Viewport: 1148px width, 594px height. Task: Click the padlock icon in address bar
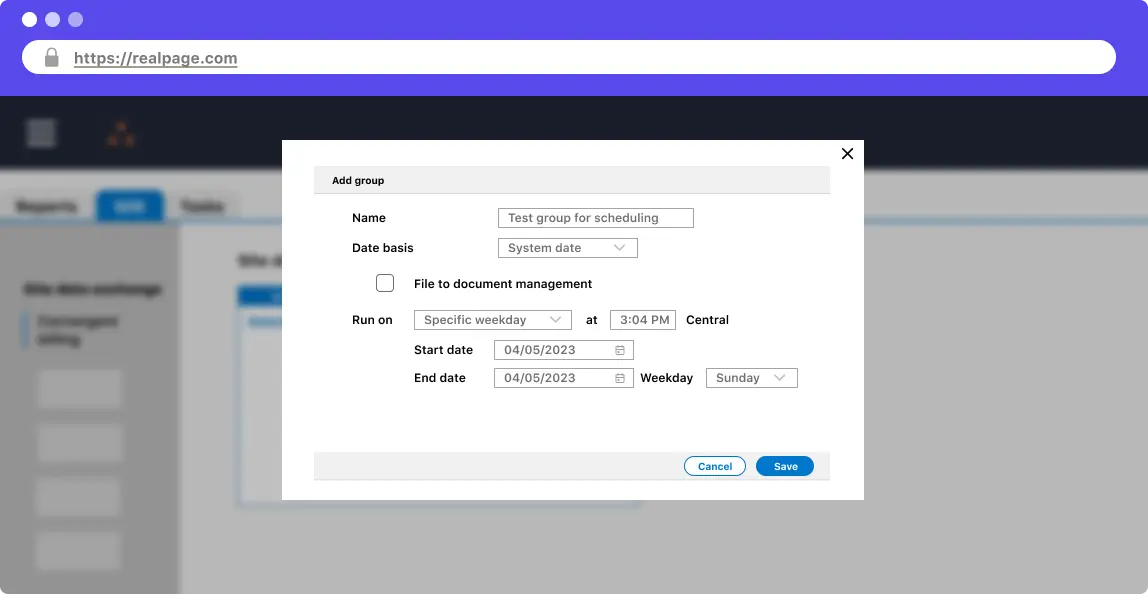[52, 58]
